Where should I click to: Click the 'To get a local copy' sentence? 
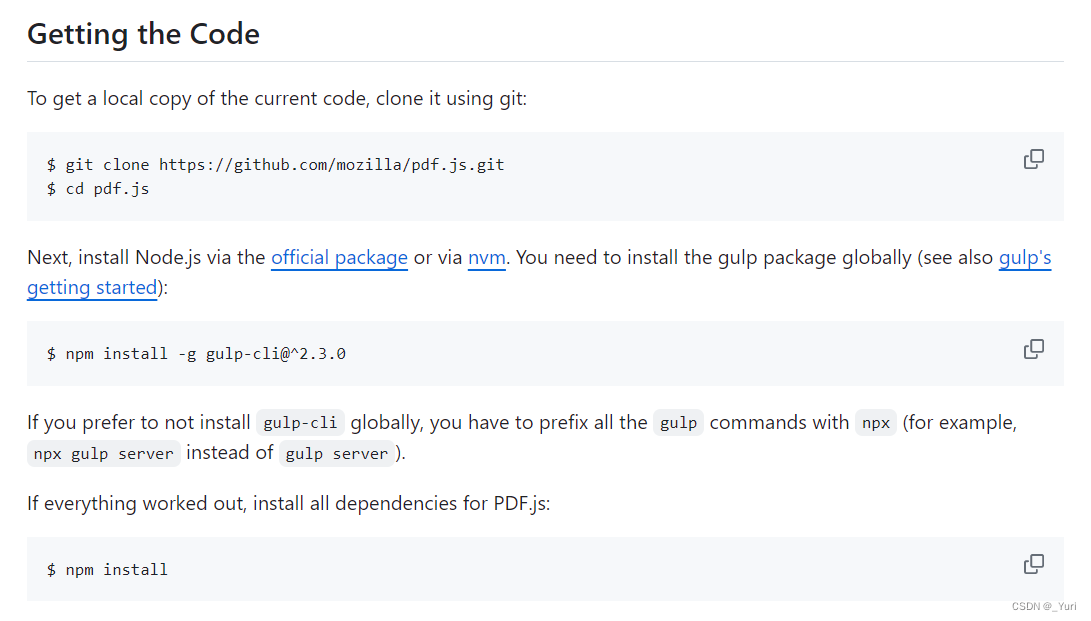click(275, 99)
